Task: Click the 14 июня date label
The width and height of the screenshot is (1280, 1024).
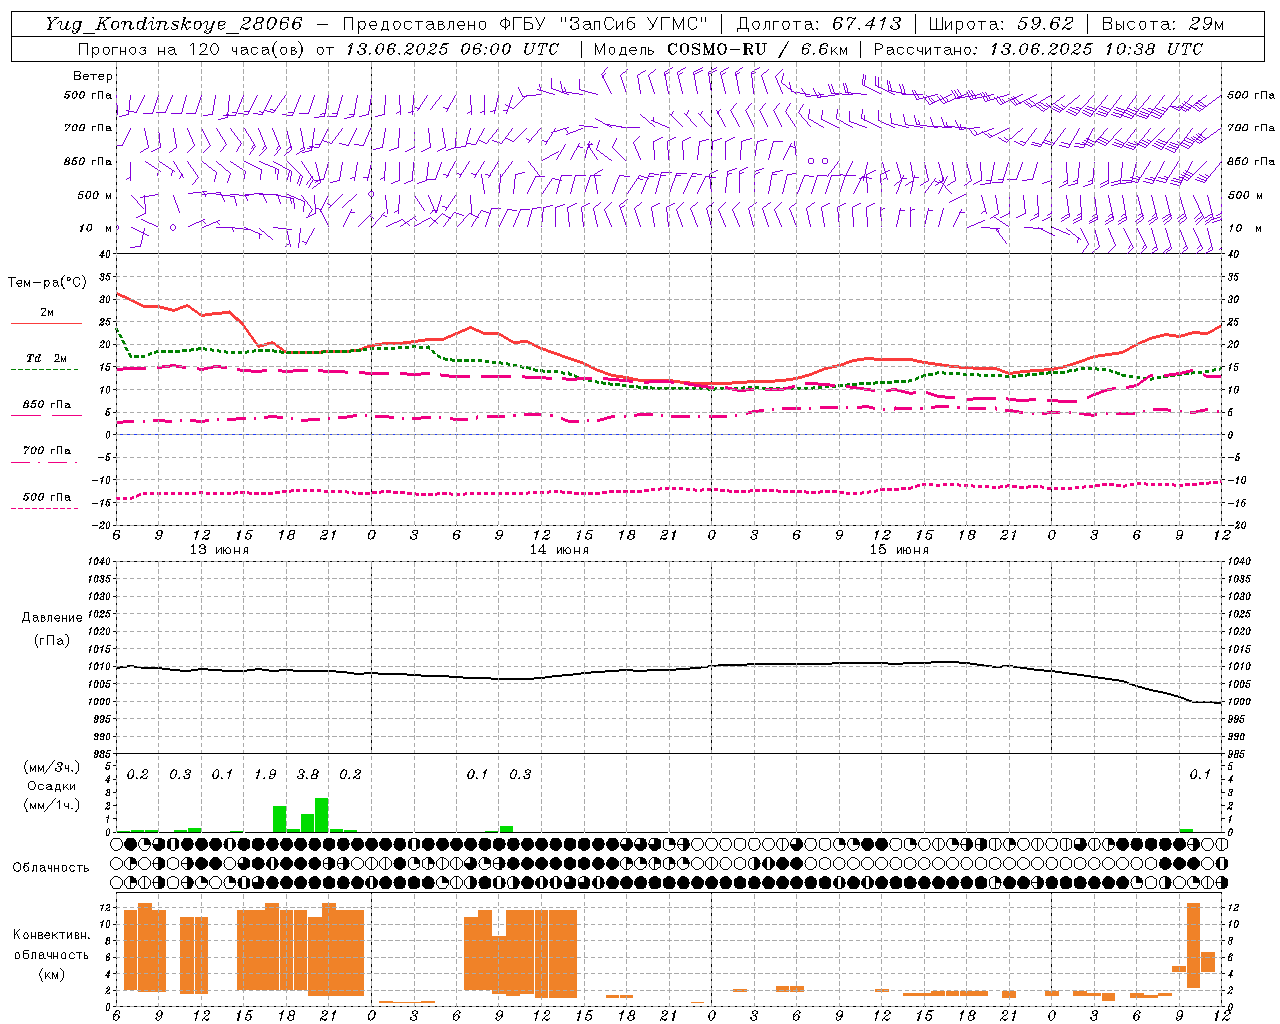Action: (x=559, y=550)
